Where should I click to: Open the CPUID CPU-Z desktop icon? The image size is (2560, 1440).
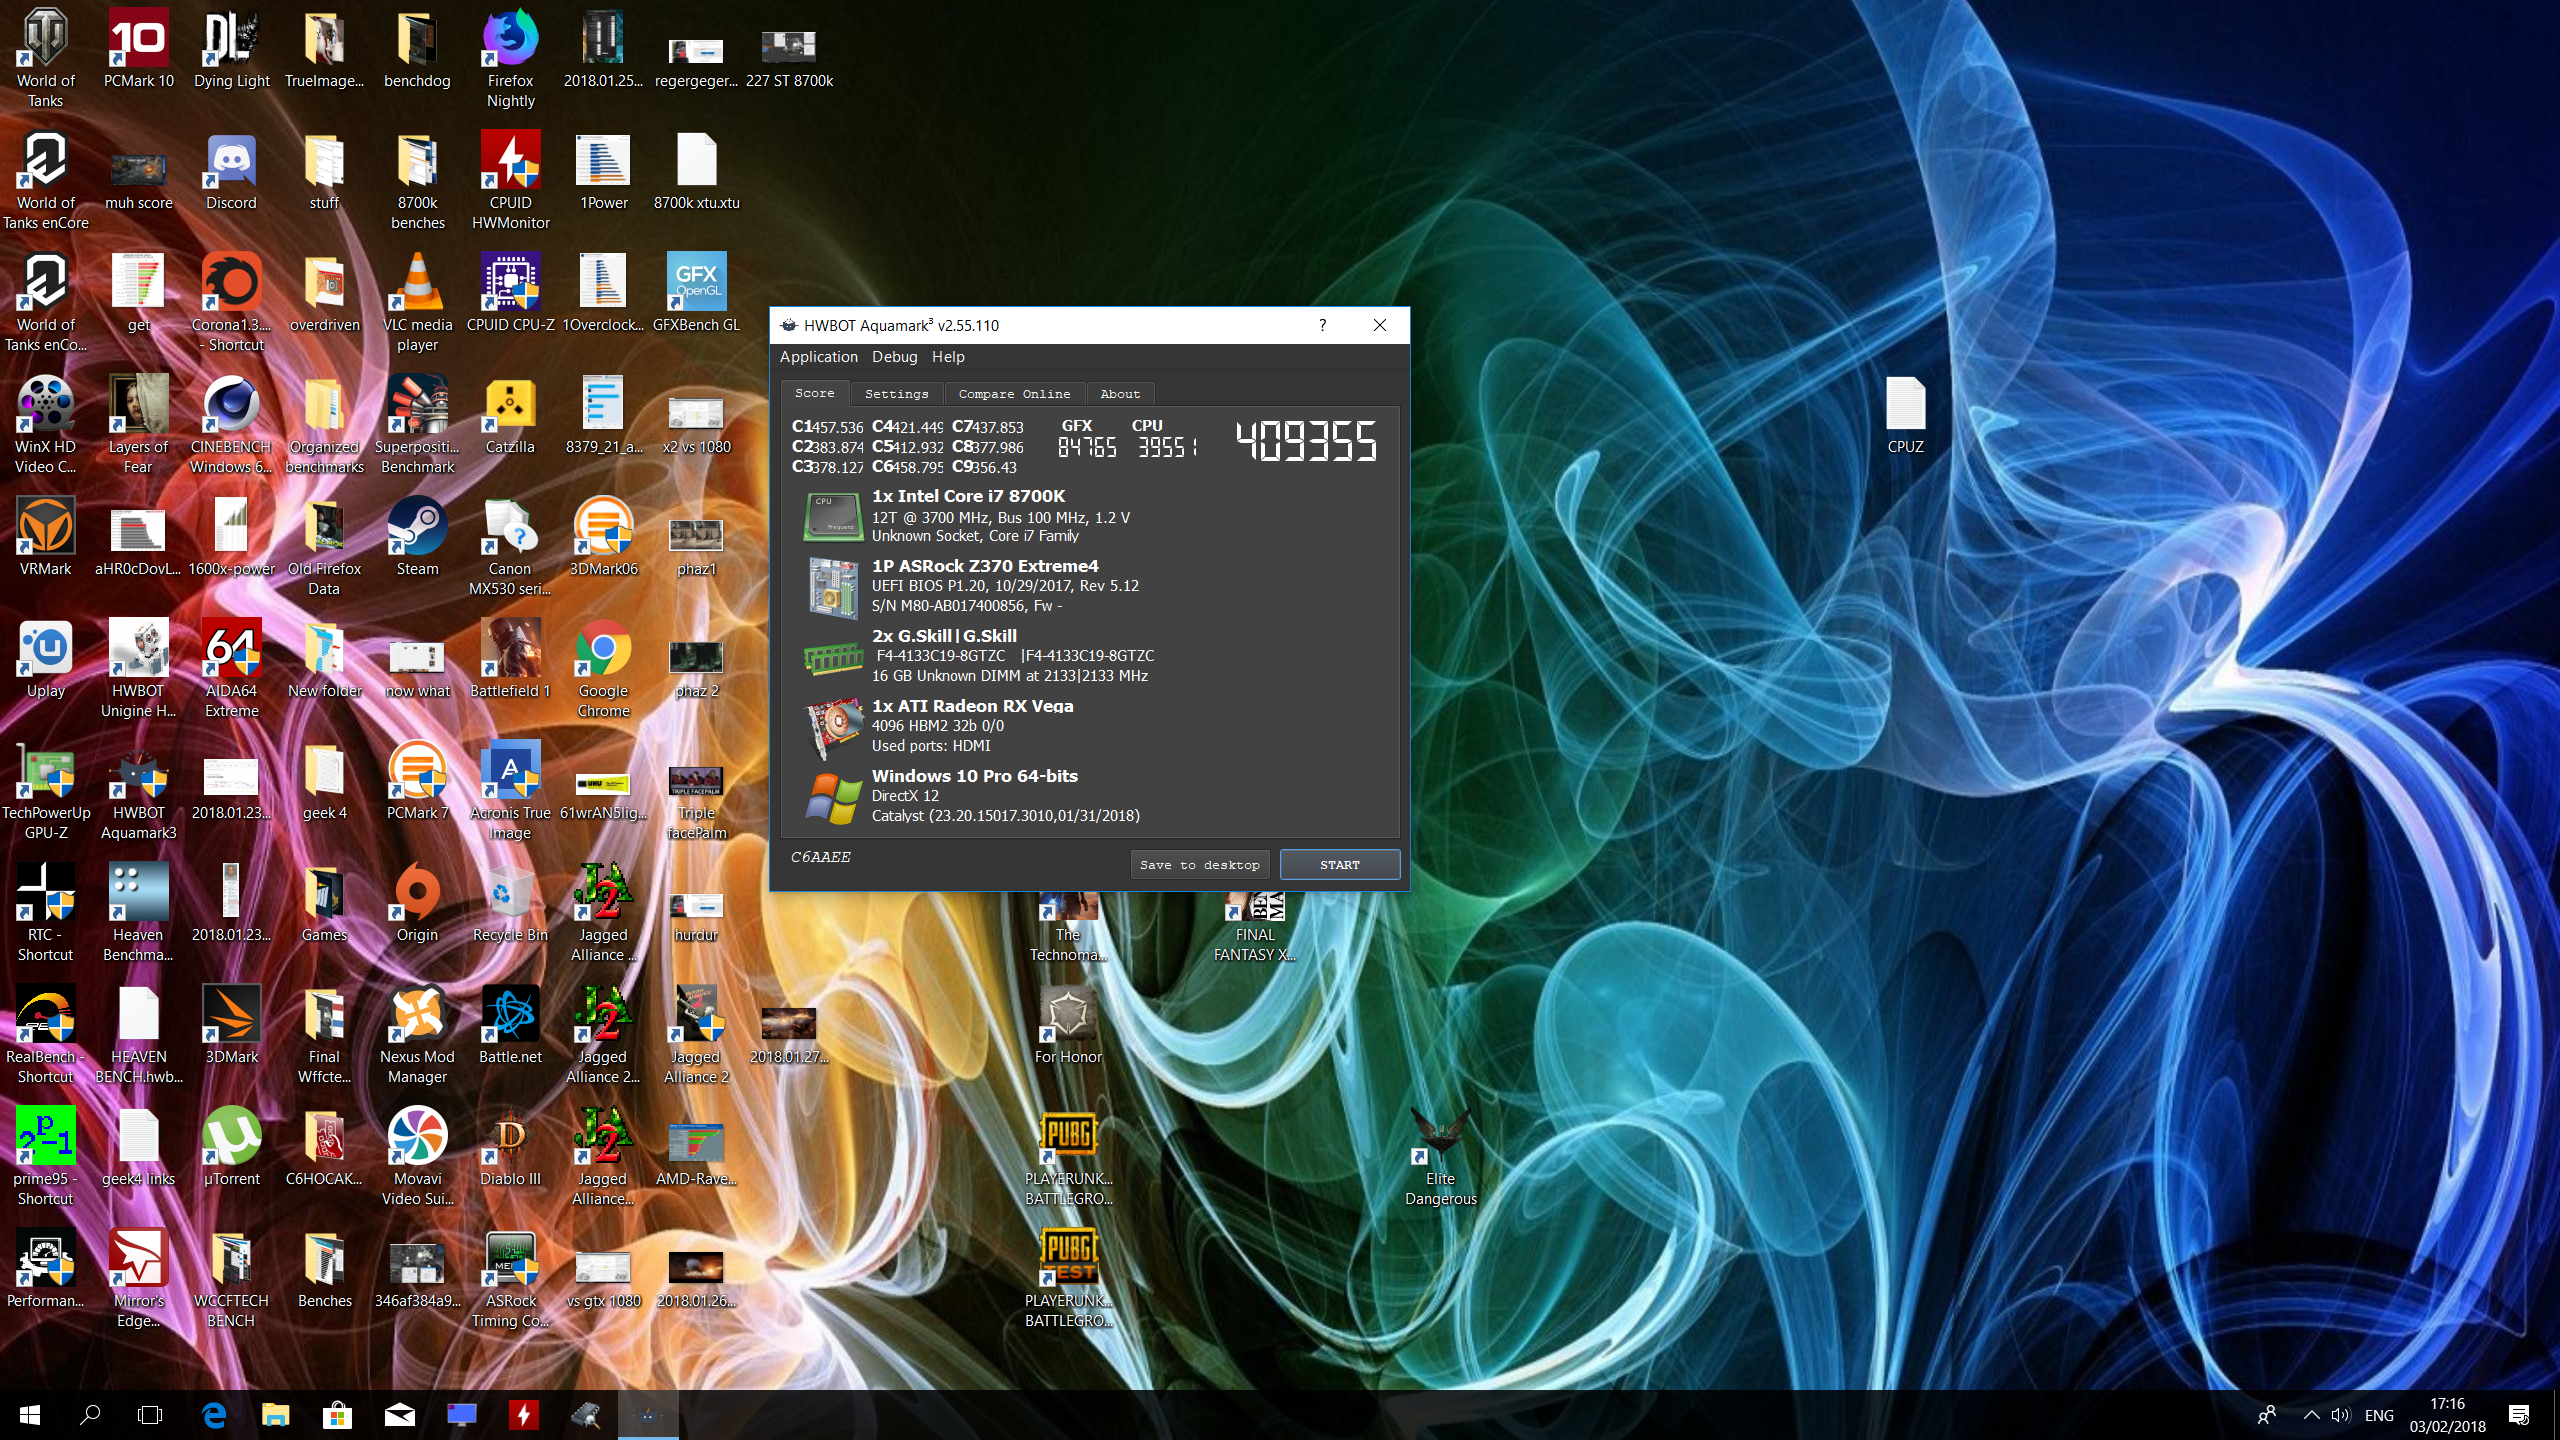(x=510, y=294)
